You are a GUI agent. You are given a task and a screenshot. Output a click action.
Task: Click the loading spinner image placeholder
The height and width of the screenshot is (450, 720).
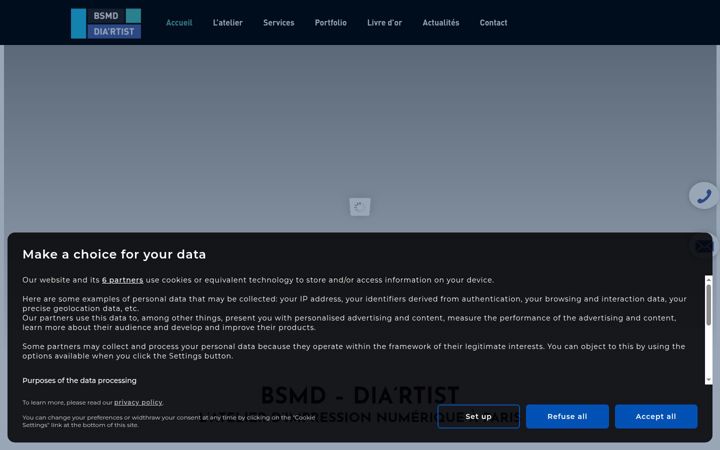pos(360,207)
